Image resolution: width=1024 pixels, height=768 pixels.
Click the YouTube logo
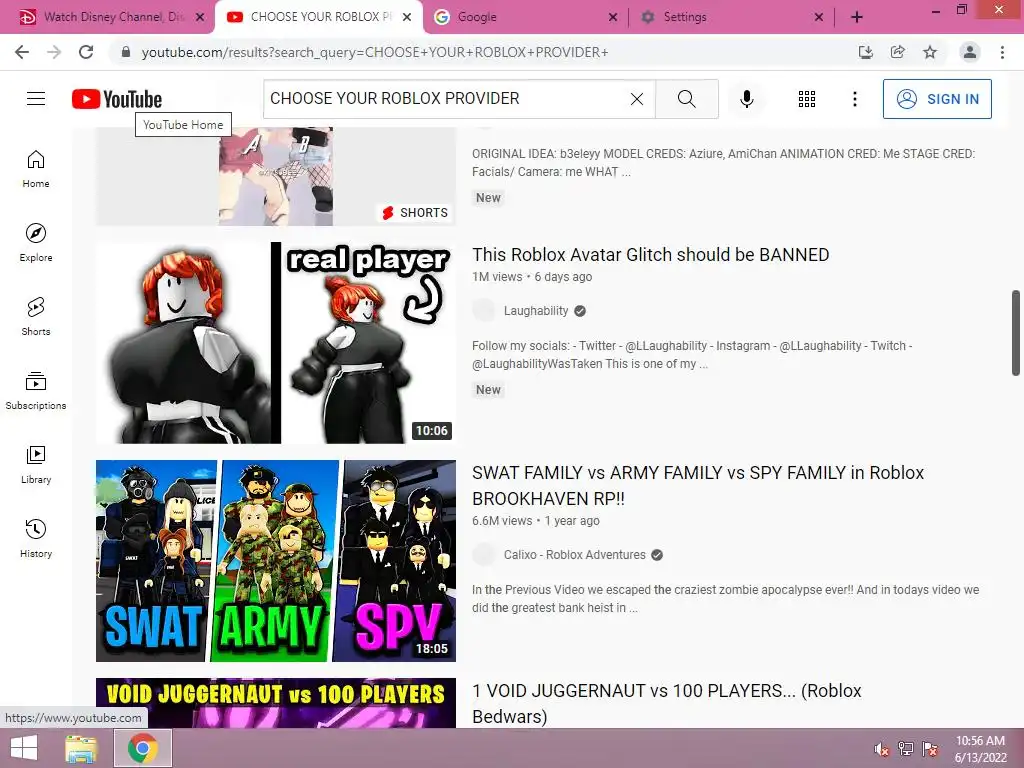point(117,99)
